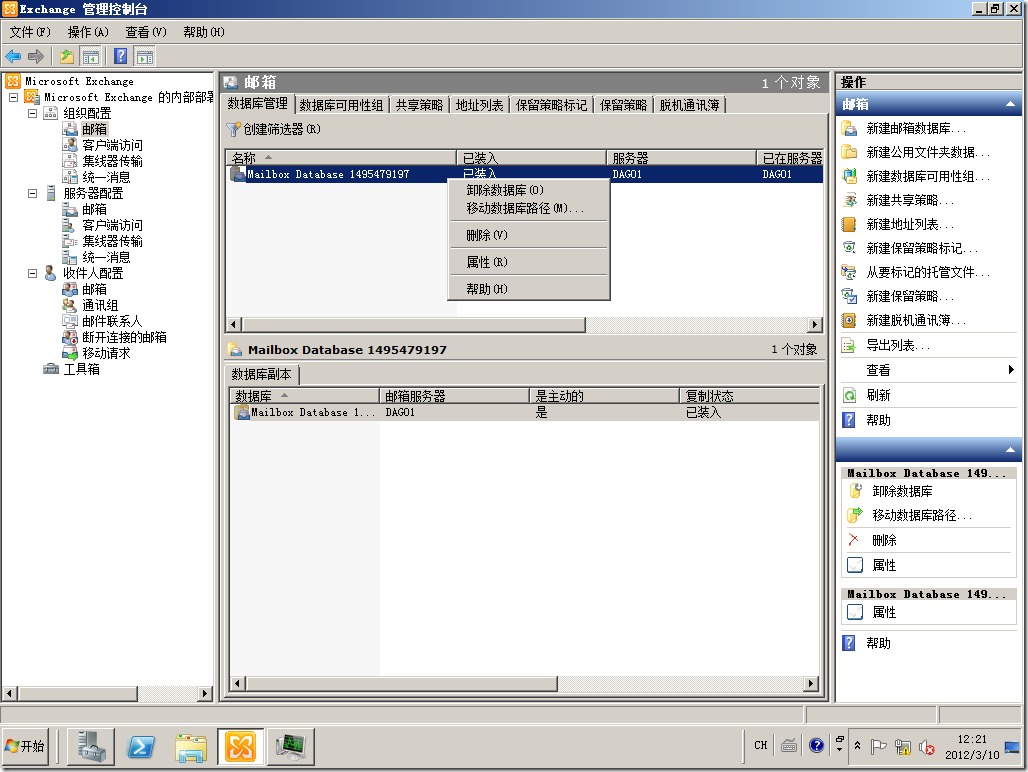Viewport: 1028px width, 772px height.
Task: Open the 新建邮箱数据库 wizard icon
Action: point(850,127)
